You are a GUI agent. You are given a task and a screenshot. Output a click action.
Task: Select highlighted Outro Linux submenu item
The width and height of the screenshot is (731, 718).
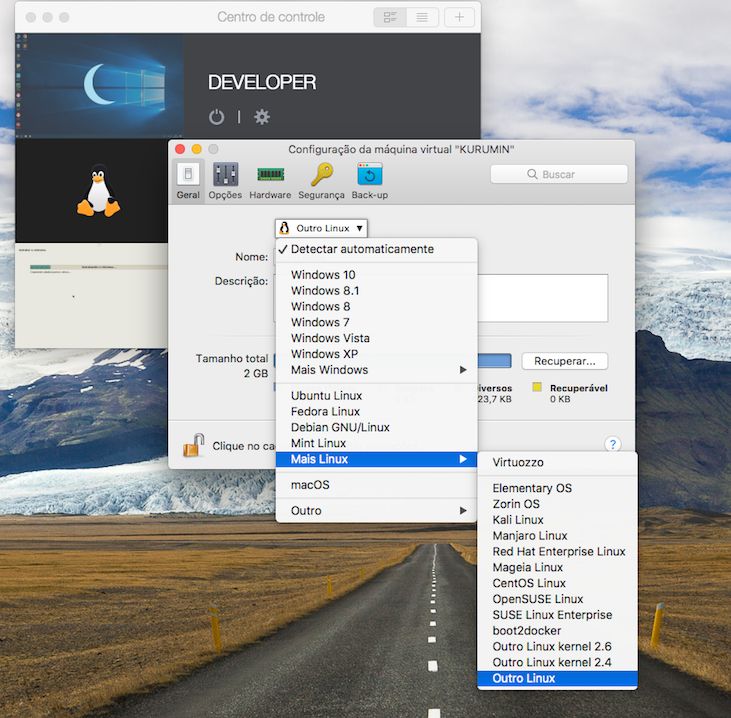(558, 678)
